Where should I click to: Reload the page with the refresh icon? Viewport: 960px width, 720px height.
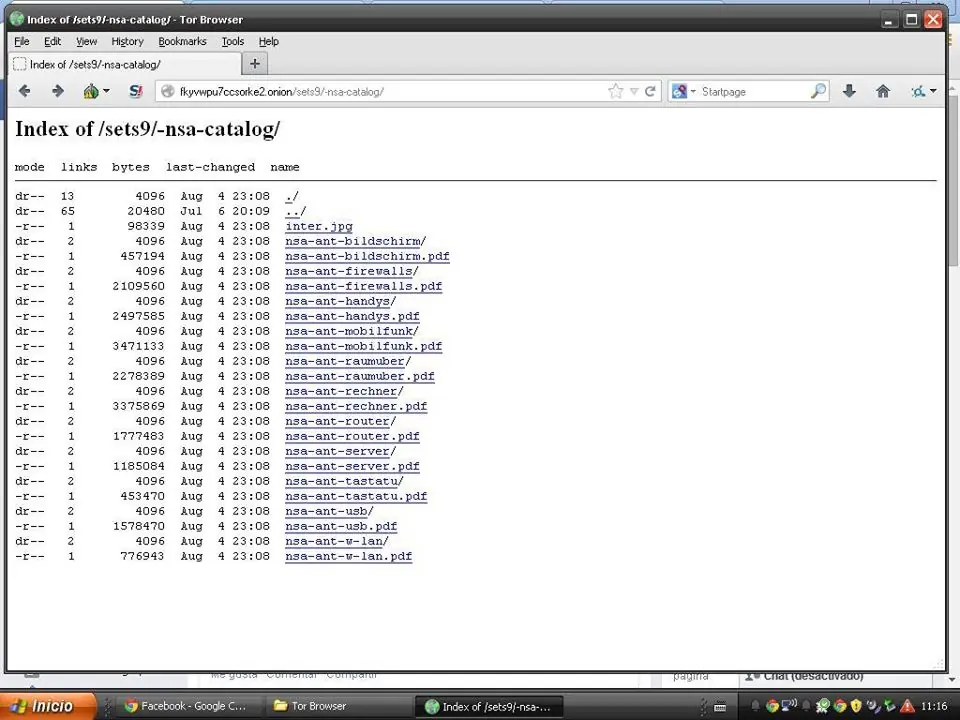click(650, 91)
